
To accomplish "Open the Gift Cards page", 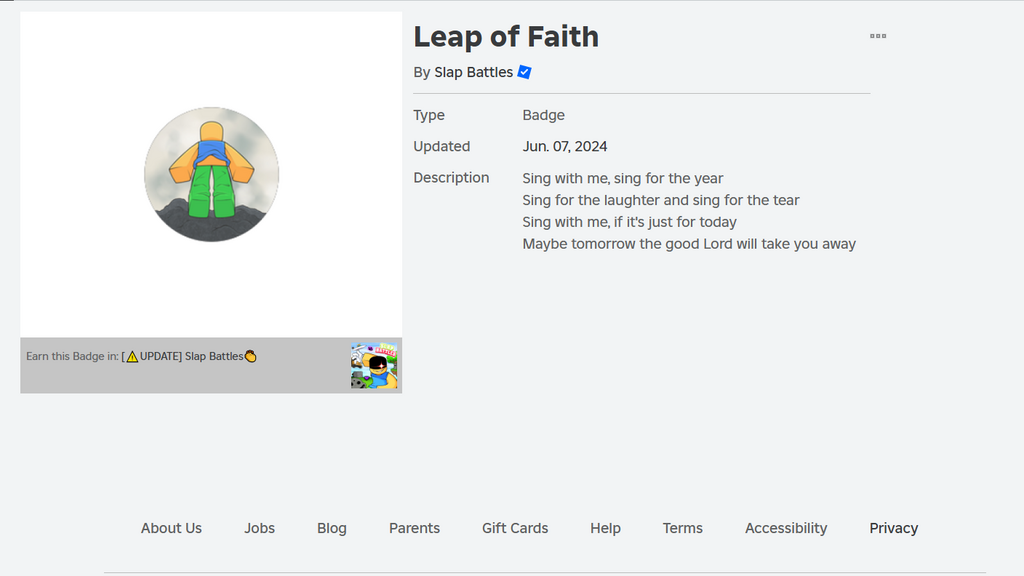I will [x=514, y=528].
